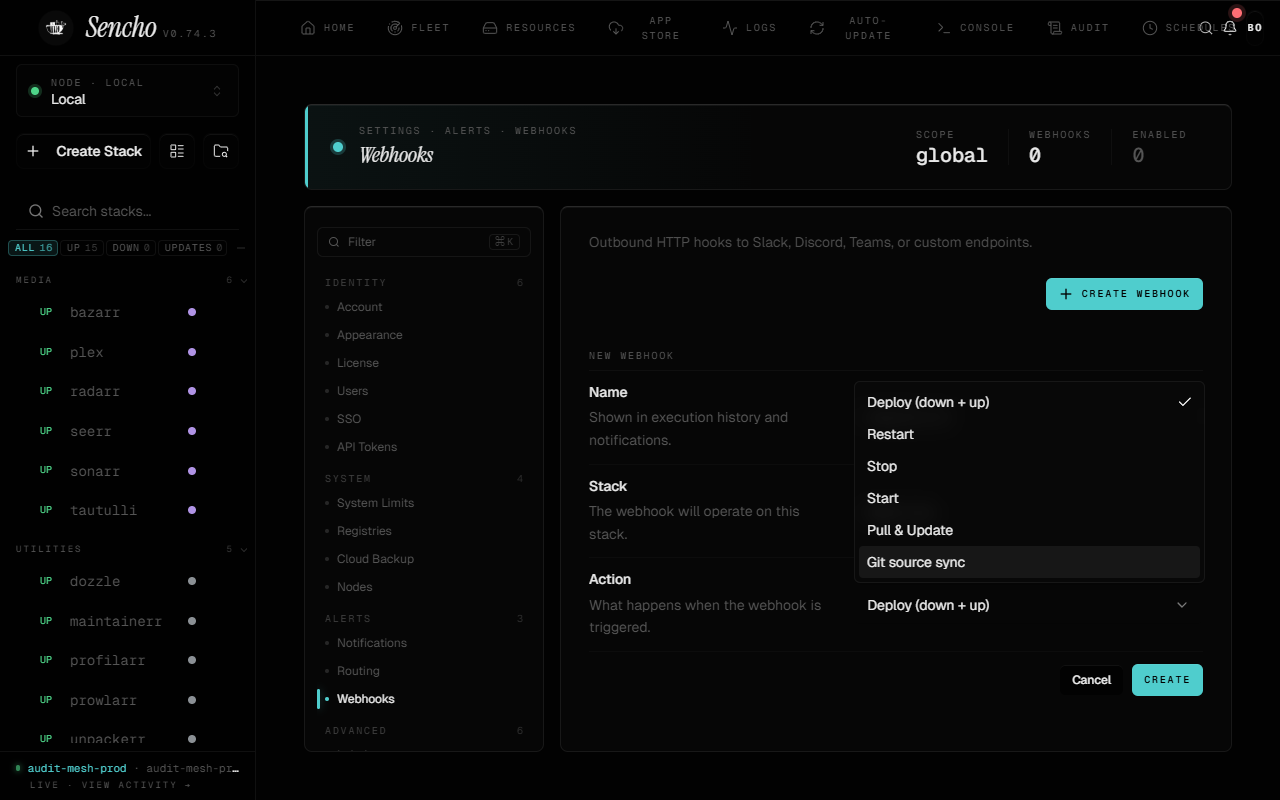Image resolution: width=1280 pixels, height=800 pixels.
Task: Open the BO user avatar menu
Action: (1254, 28)
